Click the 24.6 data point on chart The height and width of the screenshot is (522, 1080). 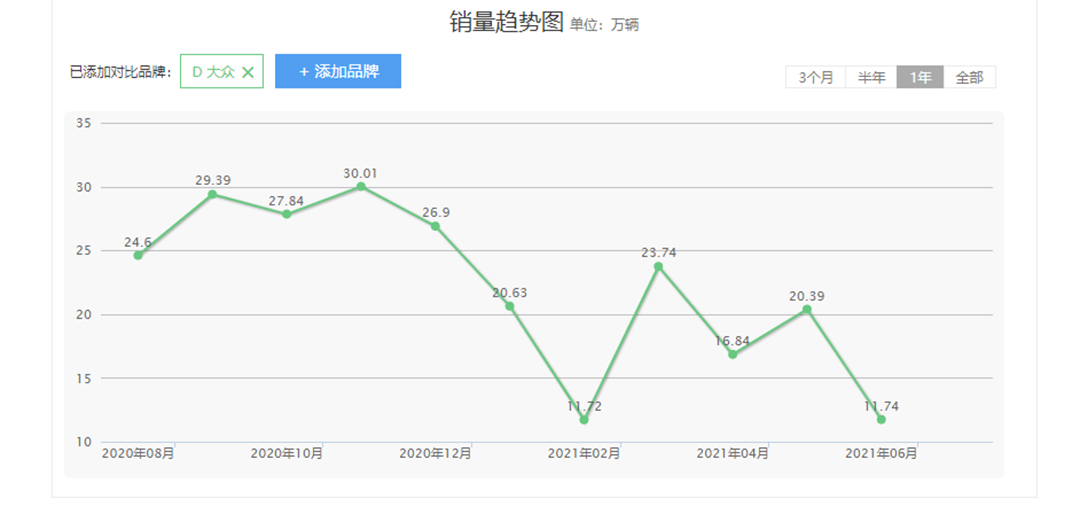138,255
